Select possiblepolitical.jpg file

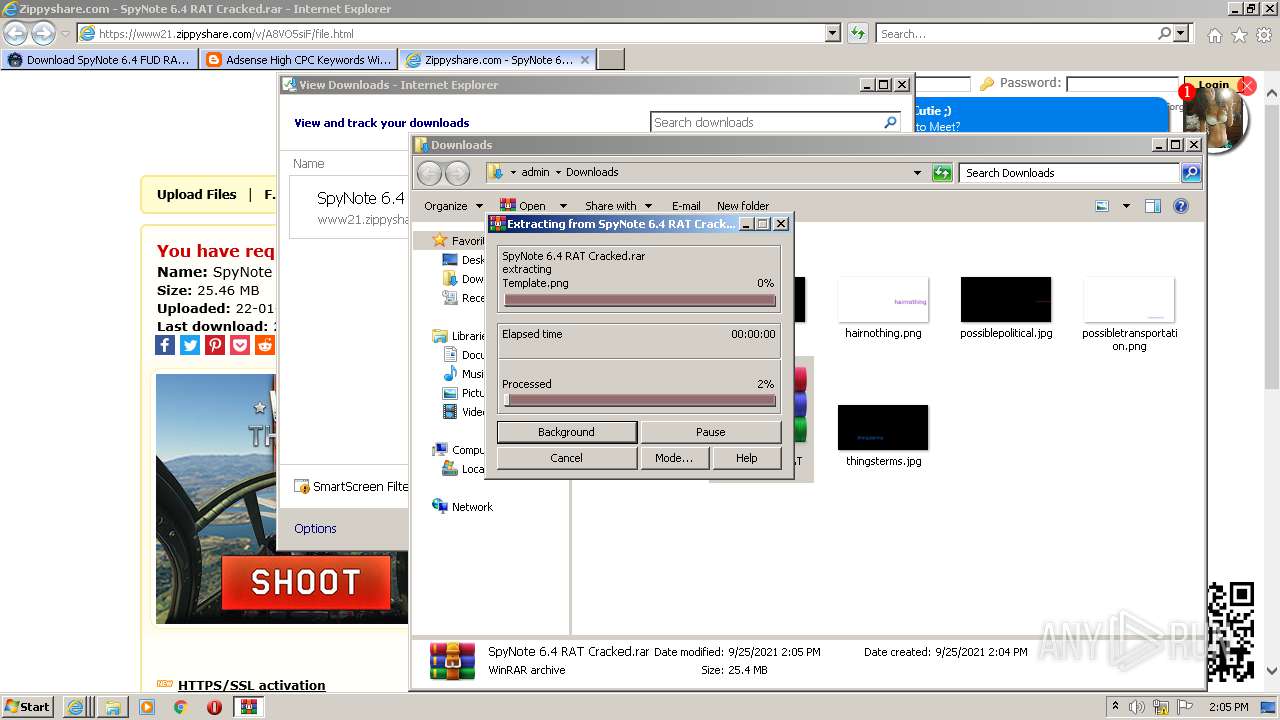[x=1006, y=309]
